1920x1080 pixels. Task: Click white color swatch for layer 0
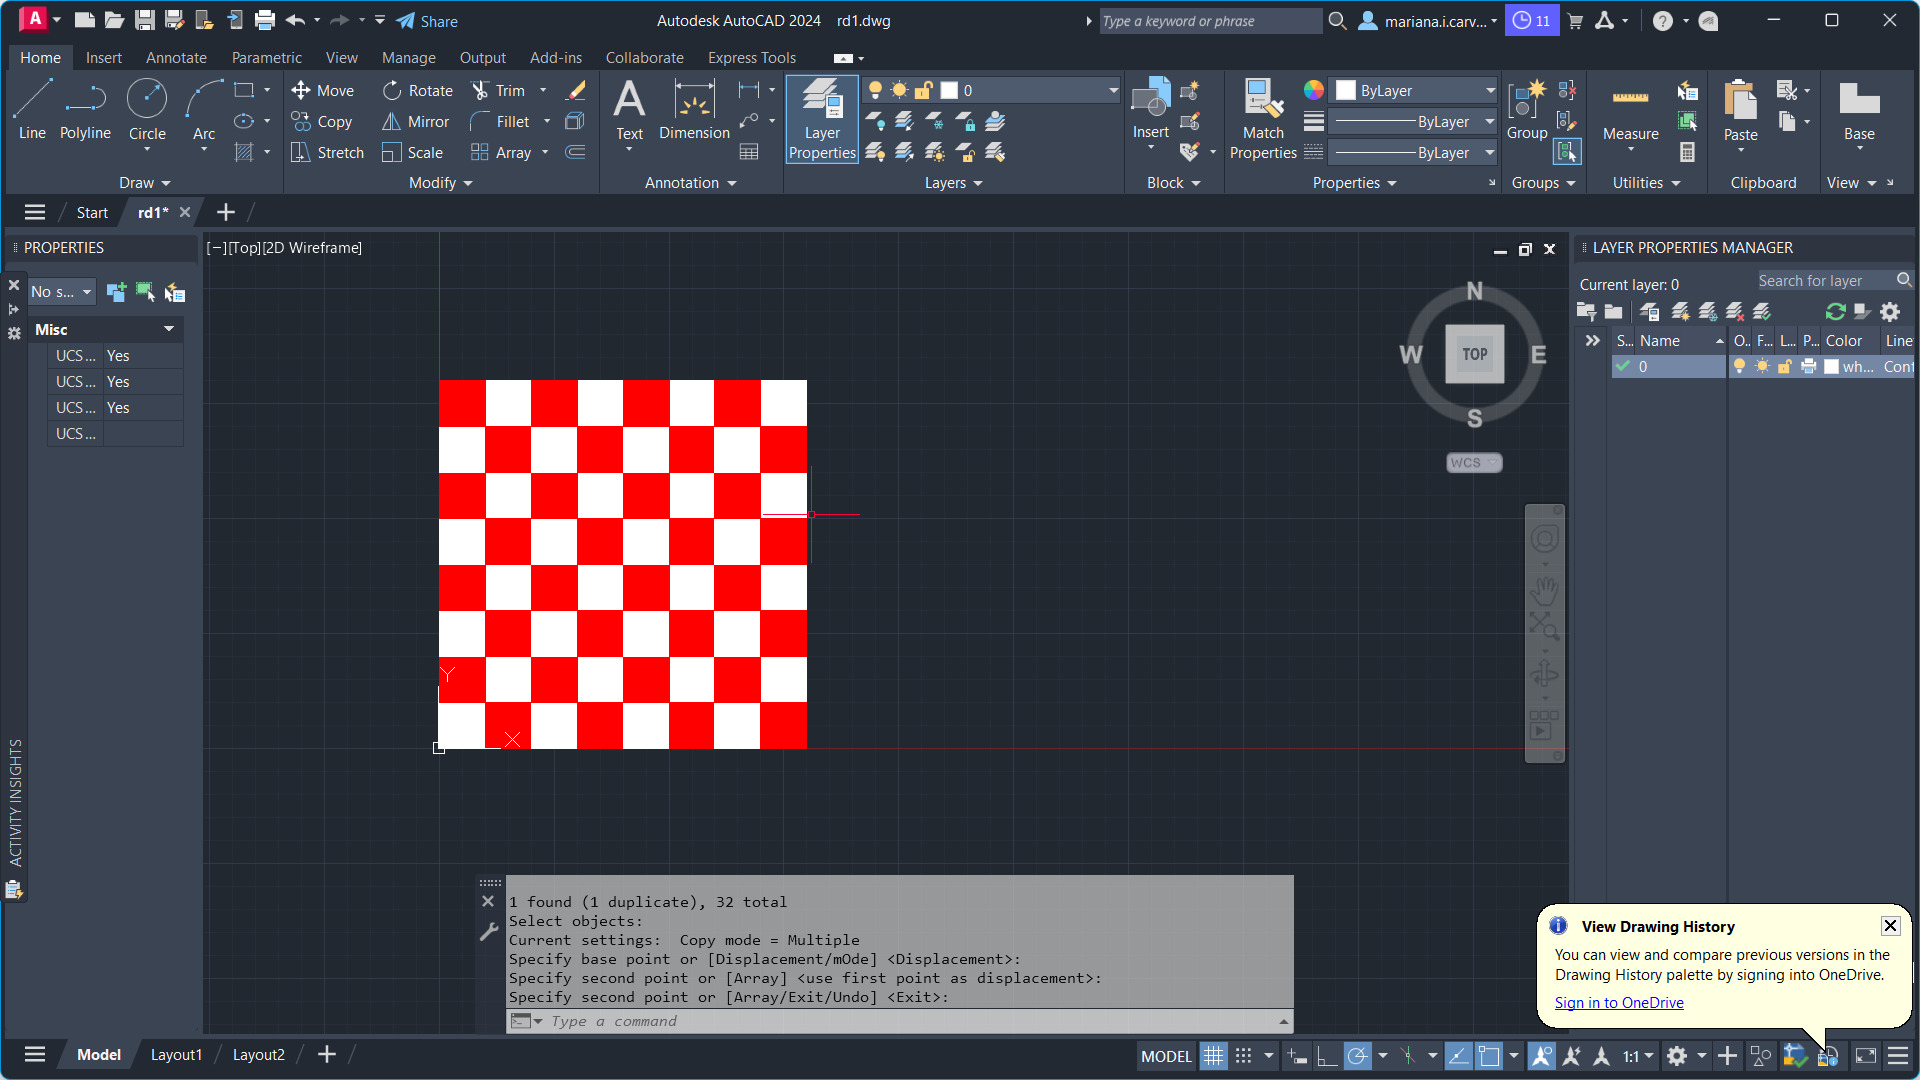pyautogui.click(x=1831, y=367)
